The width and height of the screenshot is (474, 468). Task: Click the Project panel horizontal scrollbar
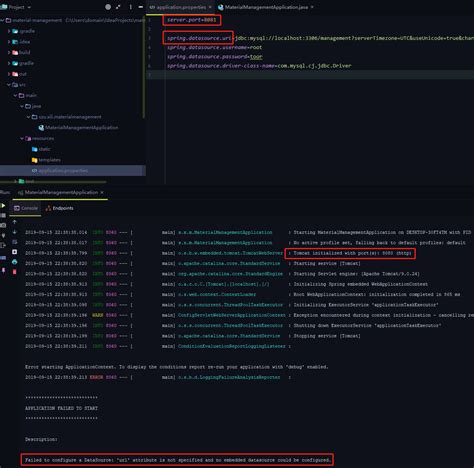click(53, 182)
